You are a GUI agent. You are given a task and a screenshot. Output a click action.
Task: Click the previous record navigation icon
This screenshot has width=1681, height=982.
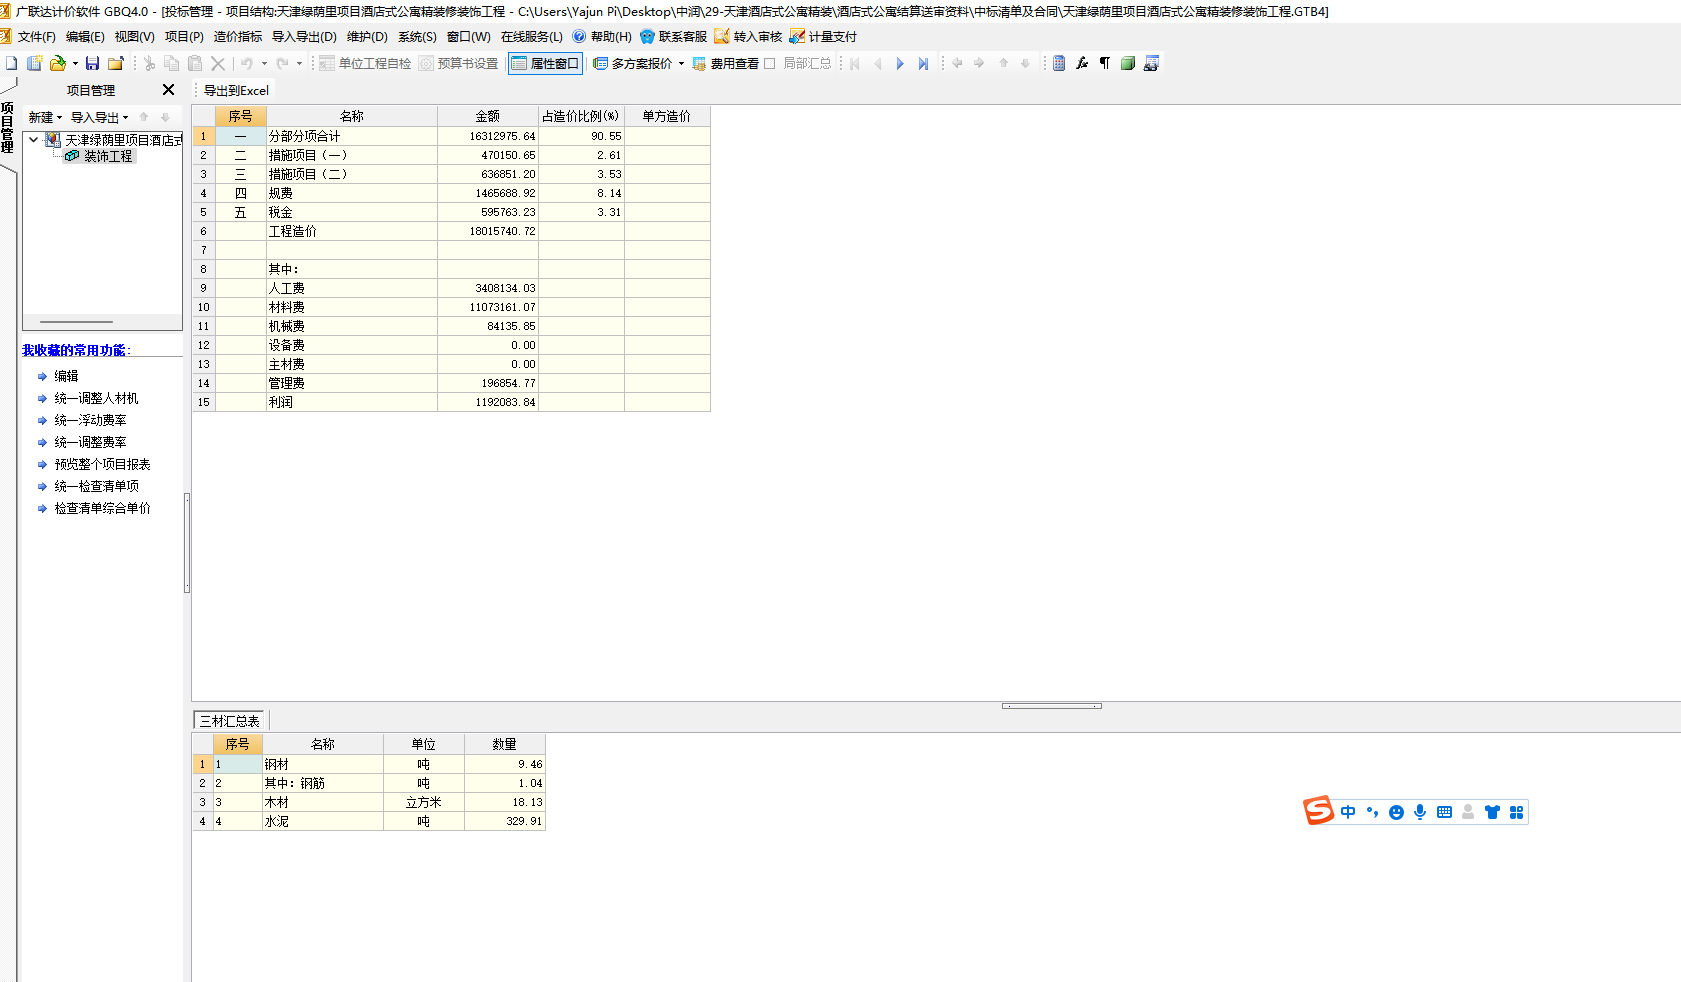(x=878, y=63)
